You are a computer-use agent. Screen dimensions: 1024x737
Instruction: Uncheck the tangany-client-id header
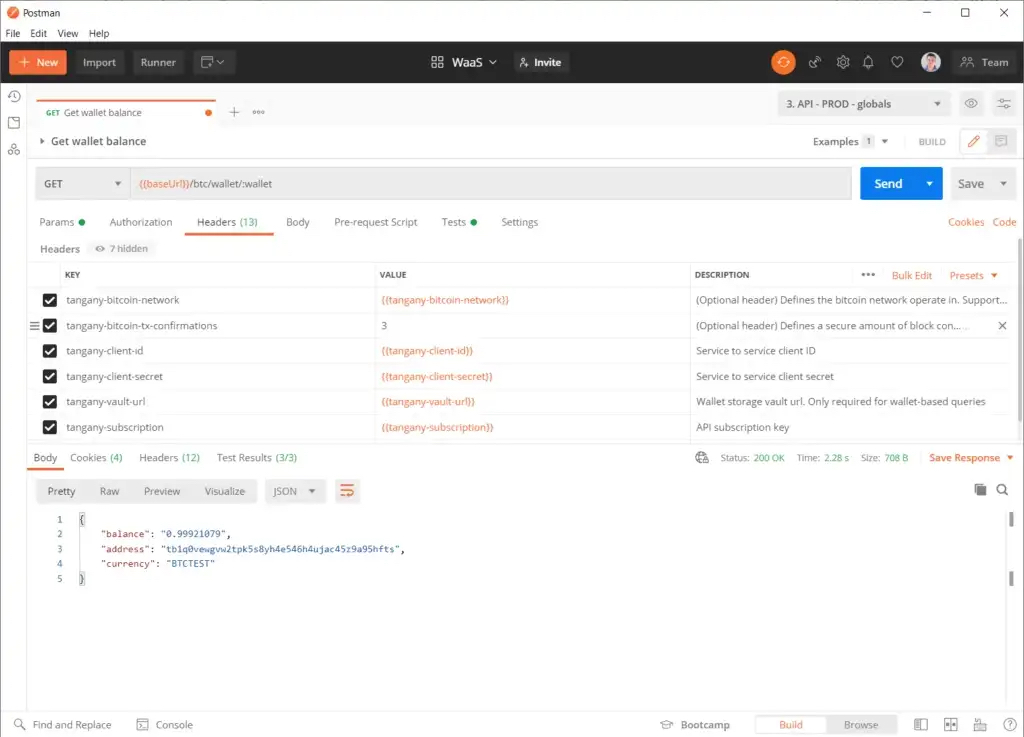point(50,351)
